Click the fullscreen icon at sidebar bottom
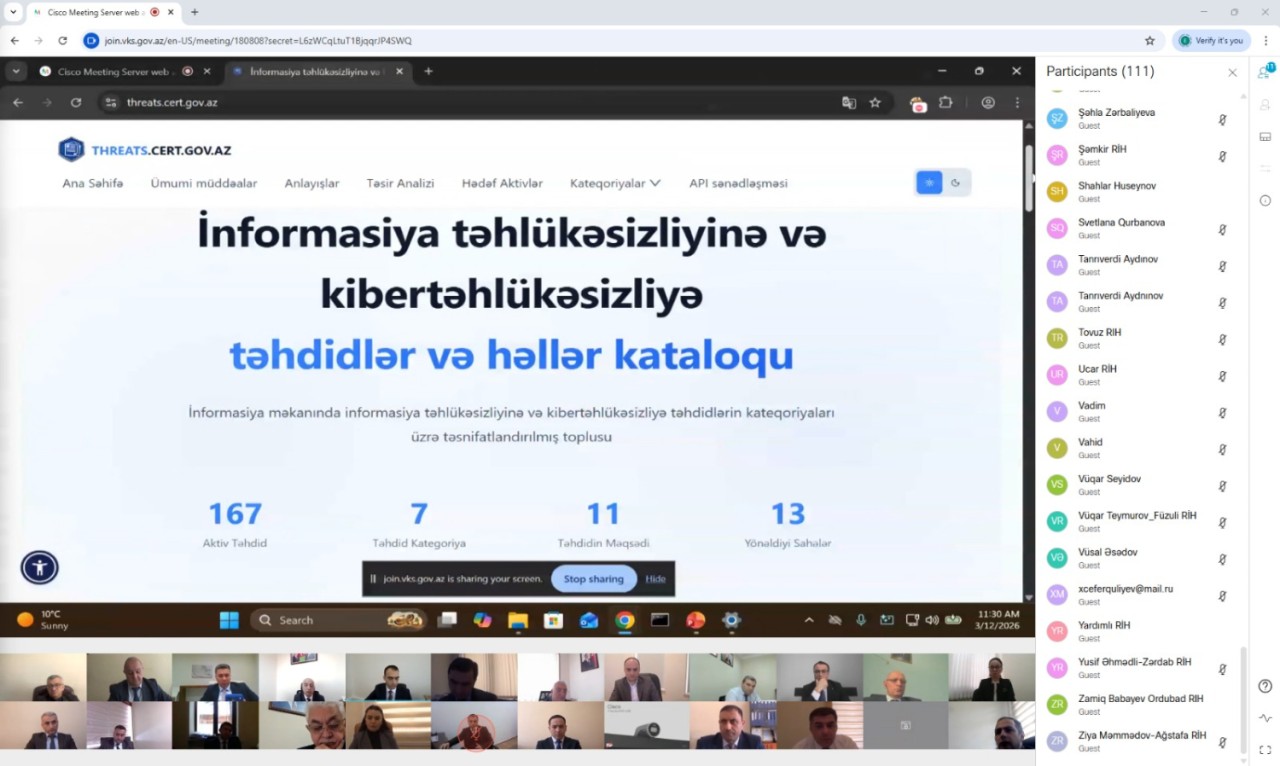The height and width of the screenshot is (766, 1280). coord(1266,750)
